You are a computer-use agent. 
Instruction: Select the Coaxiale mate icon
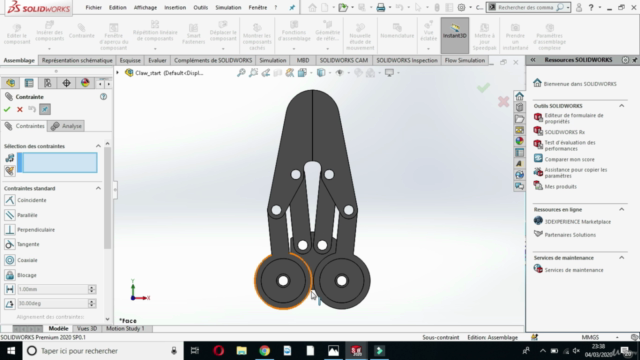pos(10,260)
